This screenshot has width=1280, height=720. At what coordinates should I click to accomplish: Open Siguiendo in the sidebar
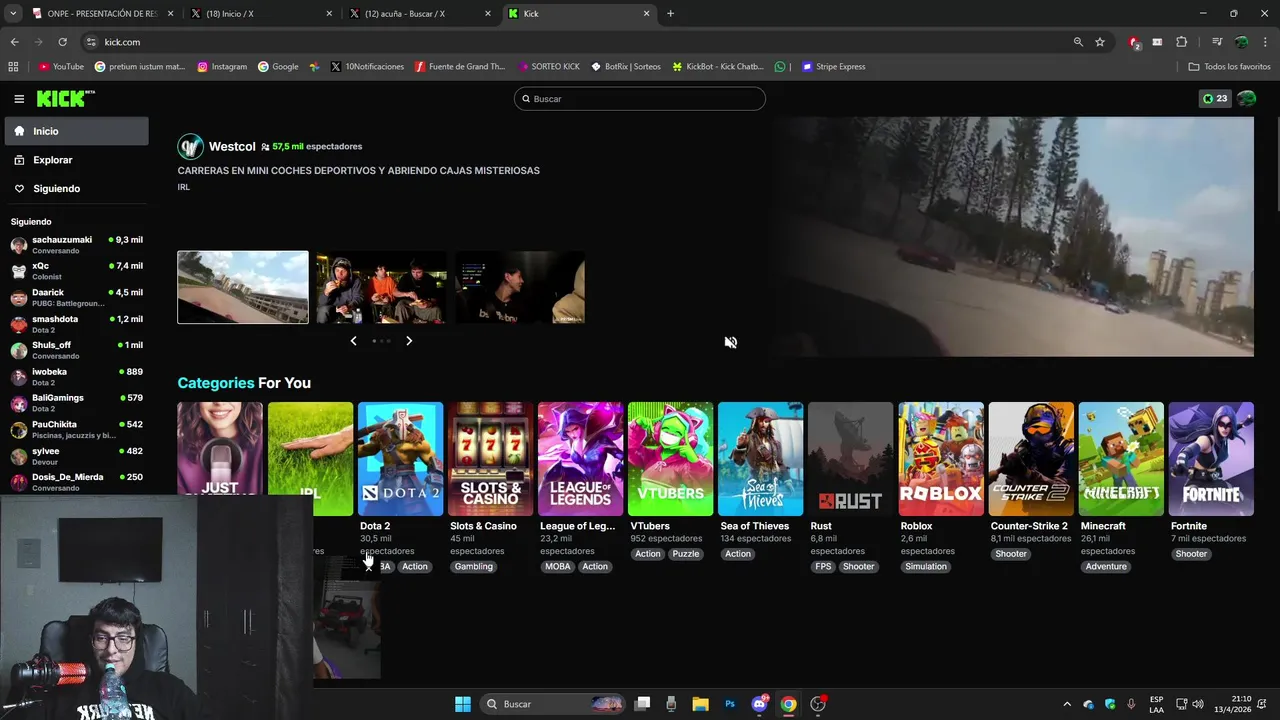[x=76, y=188]
